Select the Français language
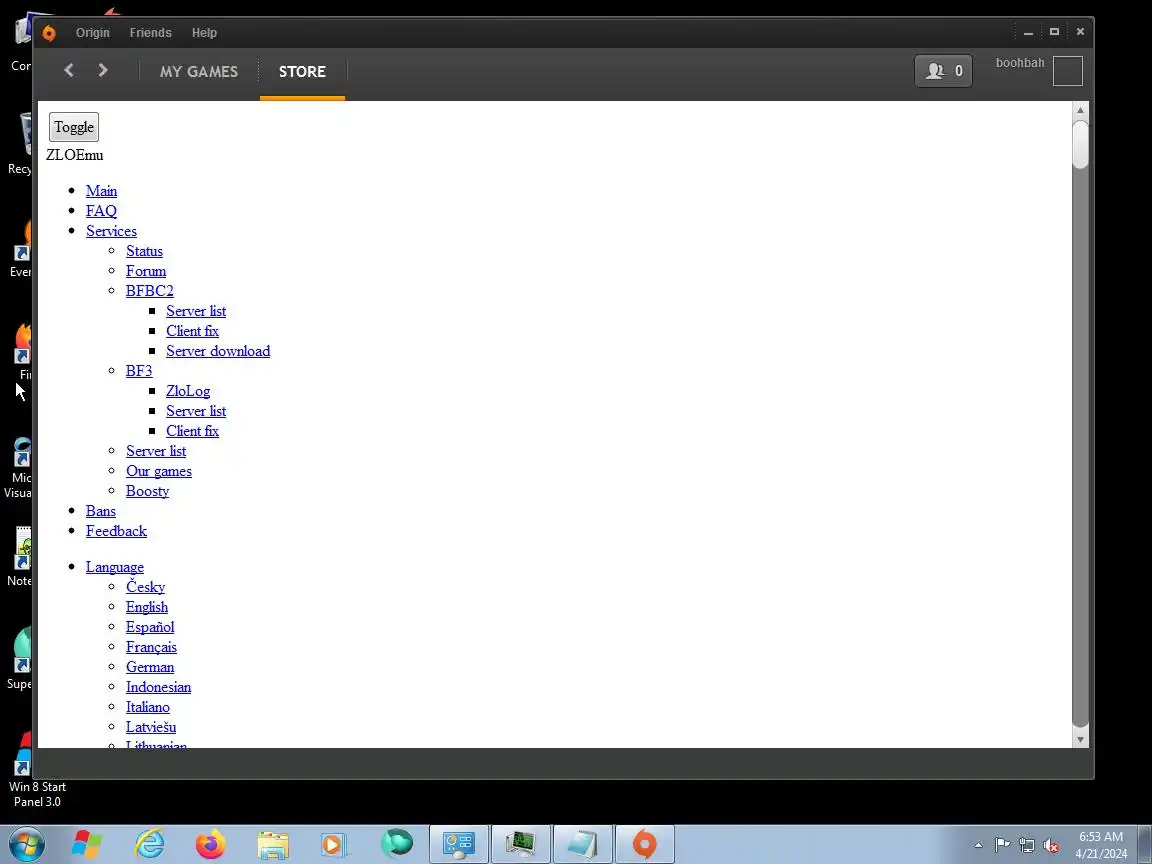Viewport: 1152px width, 864px height. pyautogui.click(x=151, y=647)
